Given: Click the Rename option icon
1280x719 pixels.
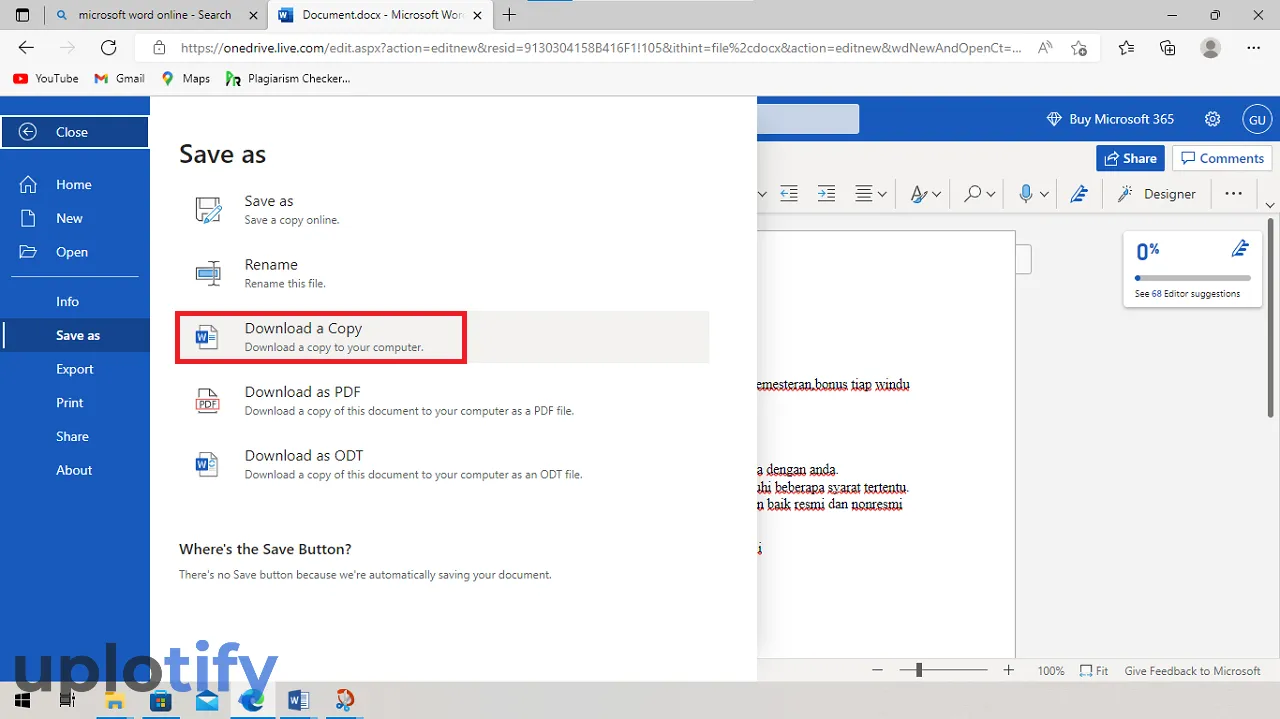Looking at the screenshot, I should [x=208, y=273].
